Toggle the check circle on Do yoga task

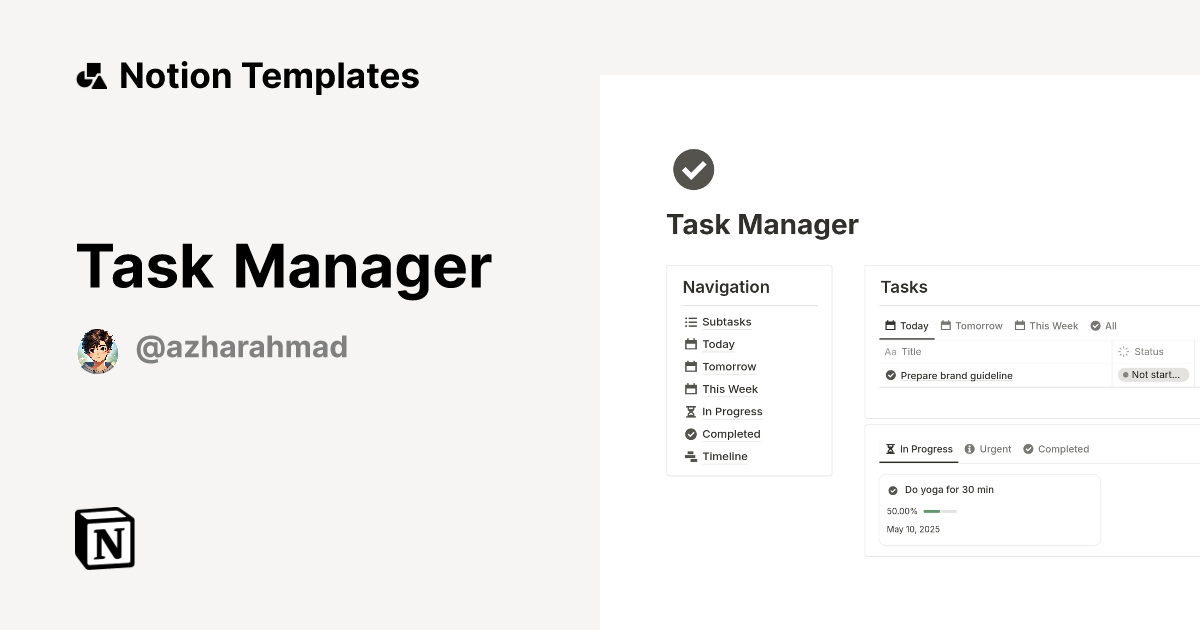tap(893, 490)
